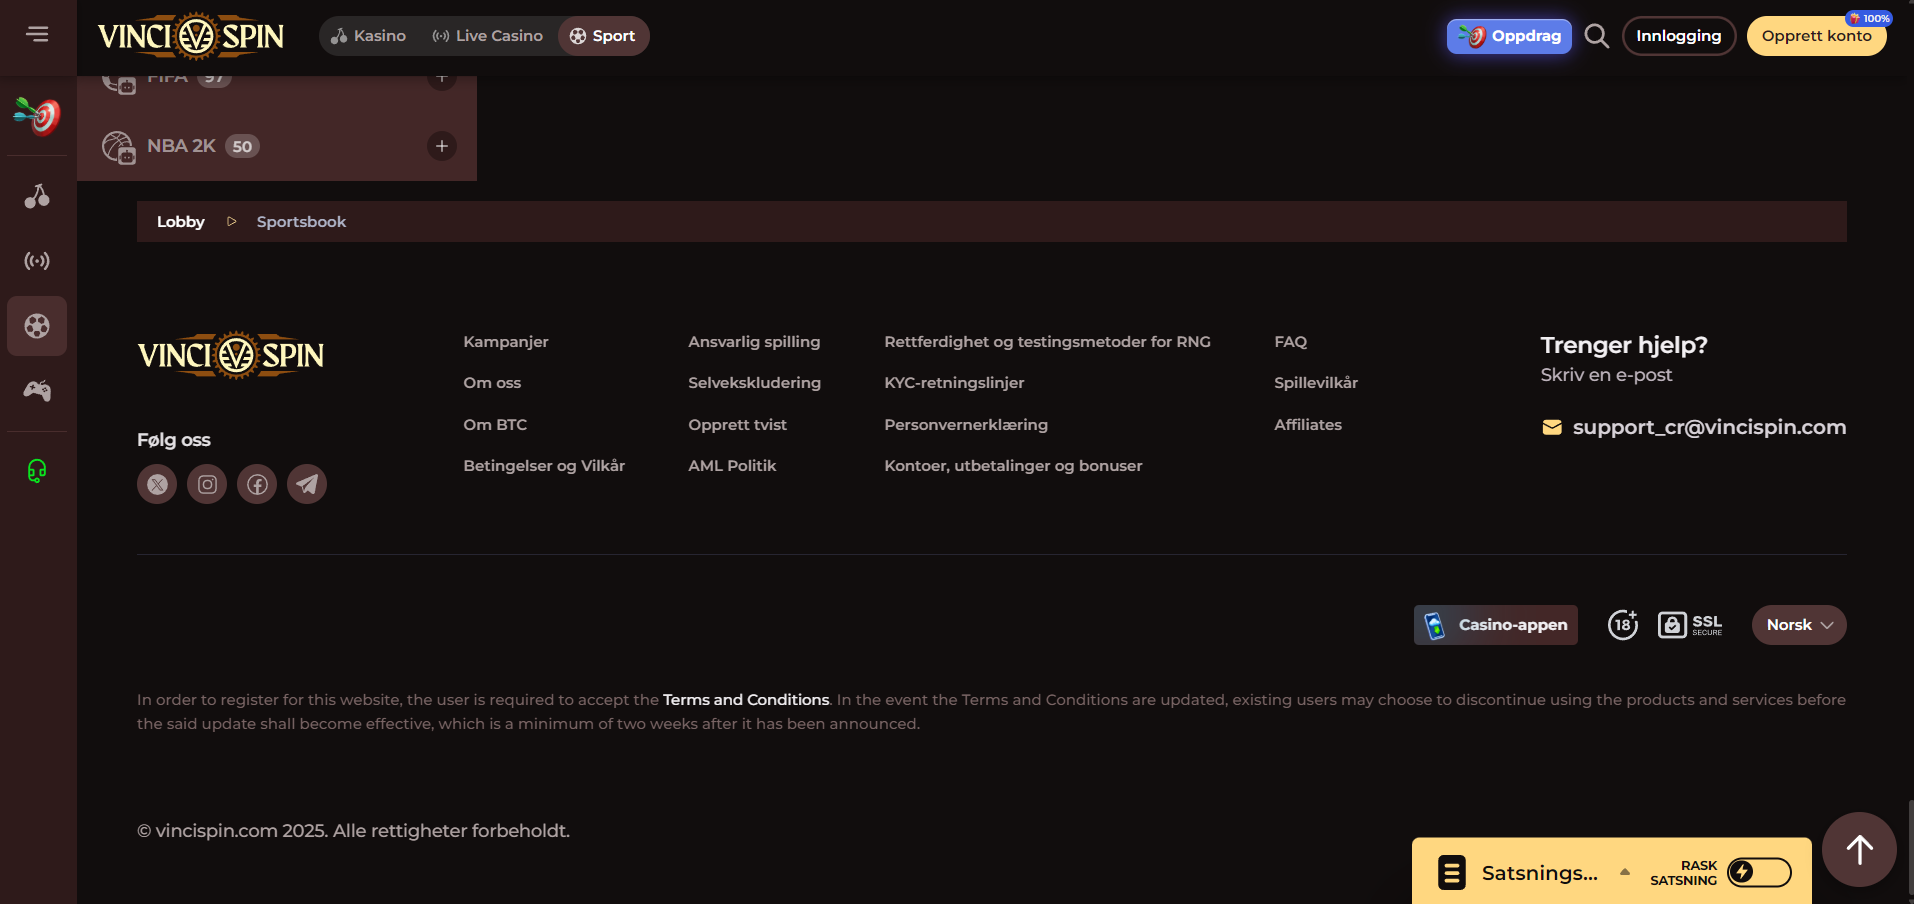Screen dimensions: 1914x904
Task: Open the Terms and Conditions link
Action: point(746,700)
